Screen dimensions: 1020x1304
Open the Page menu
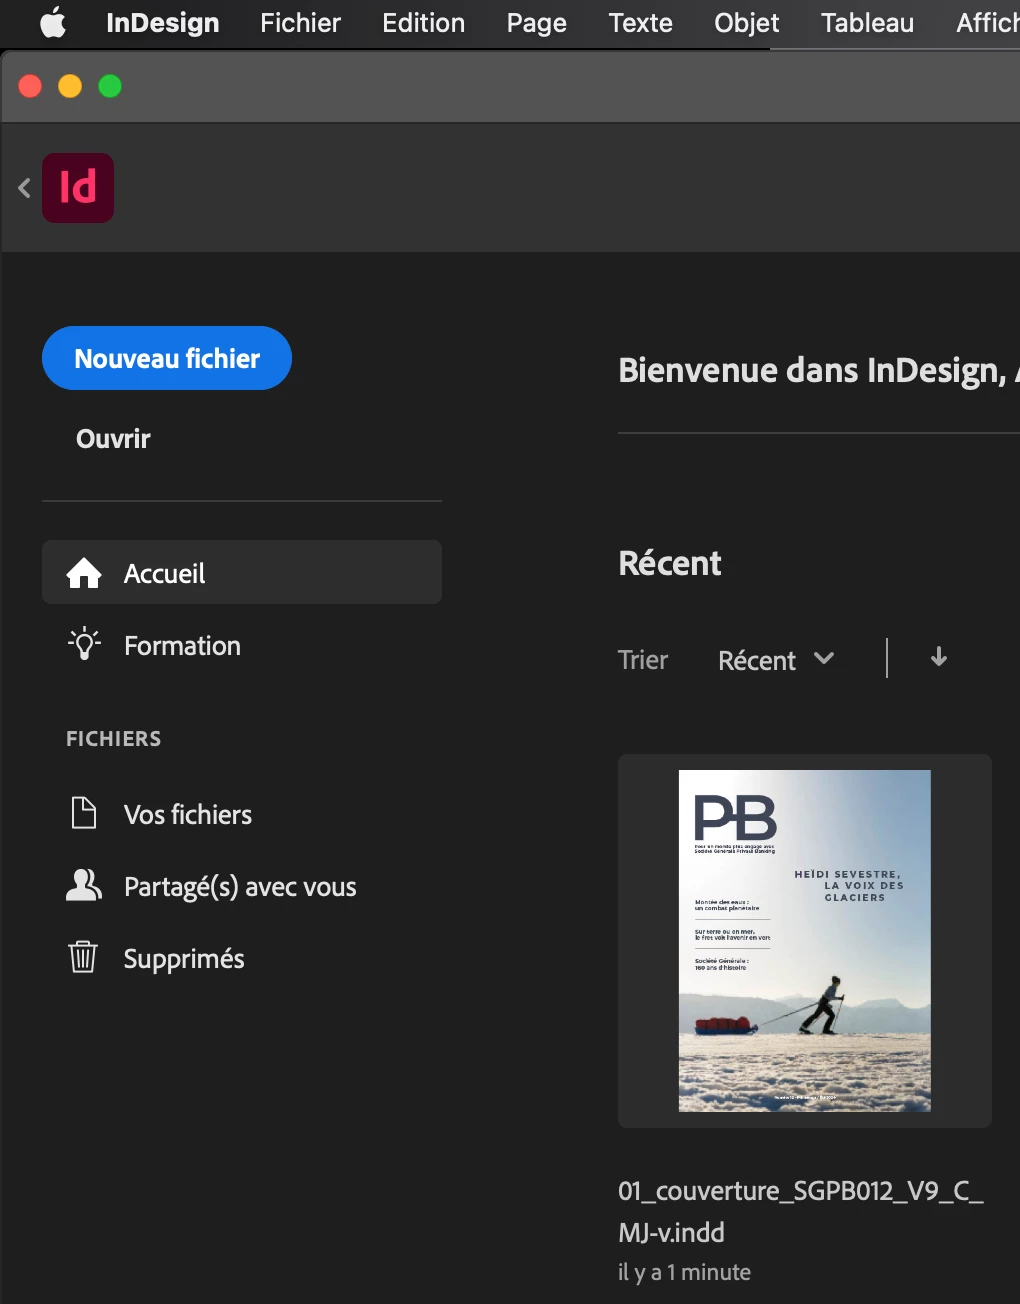pos(536,23)
